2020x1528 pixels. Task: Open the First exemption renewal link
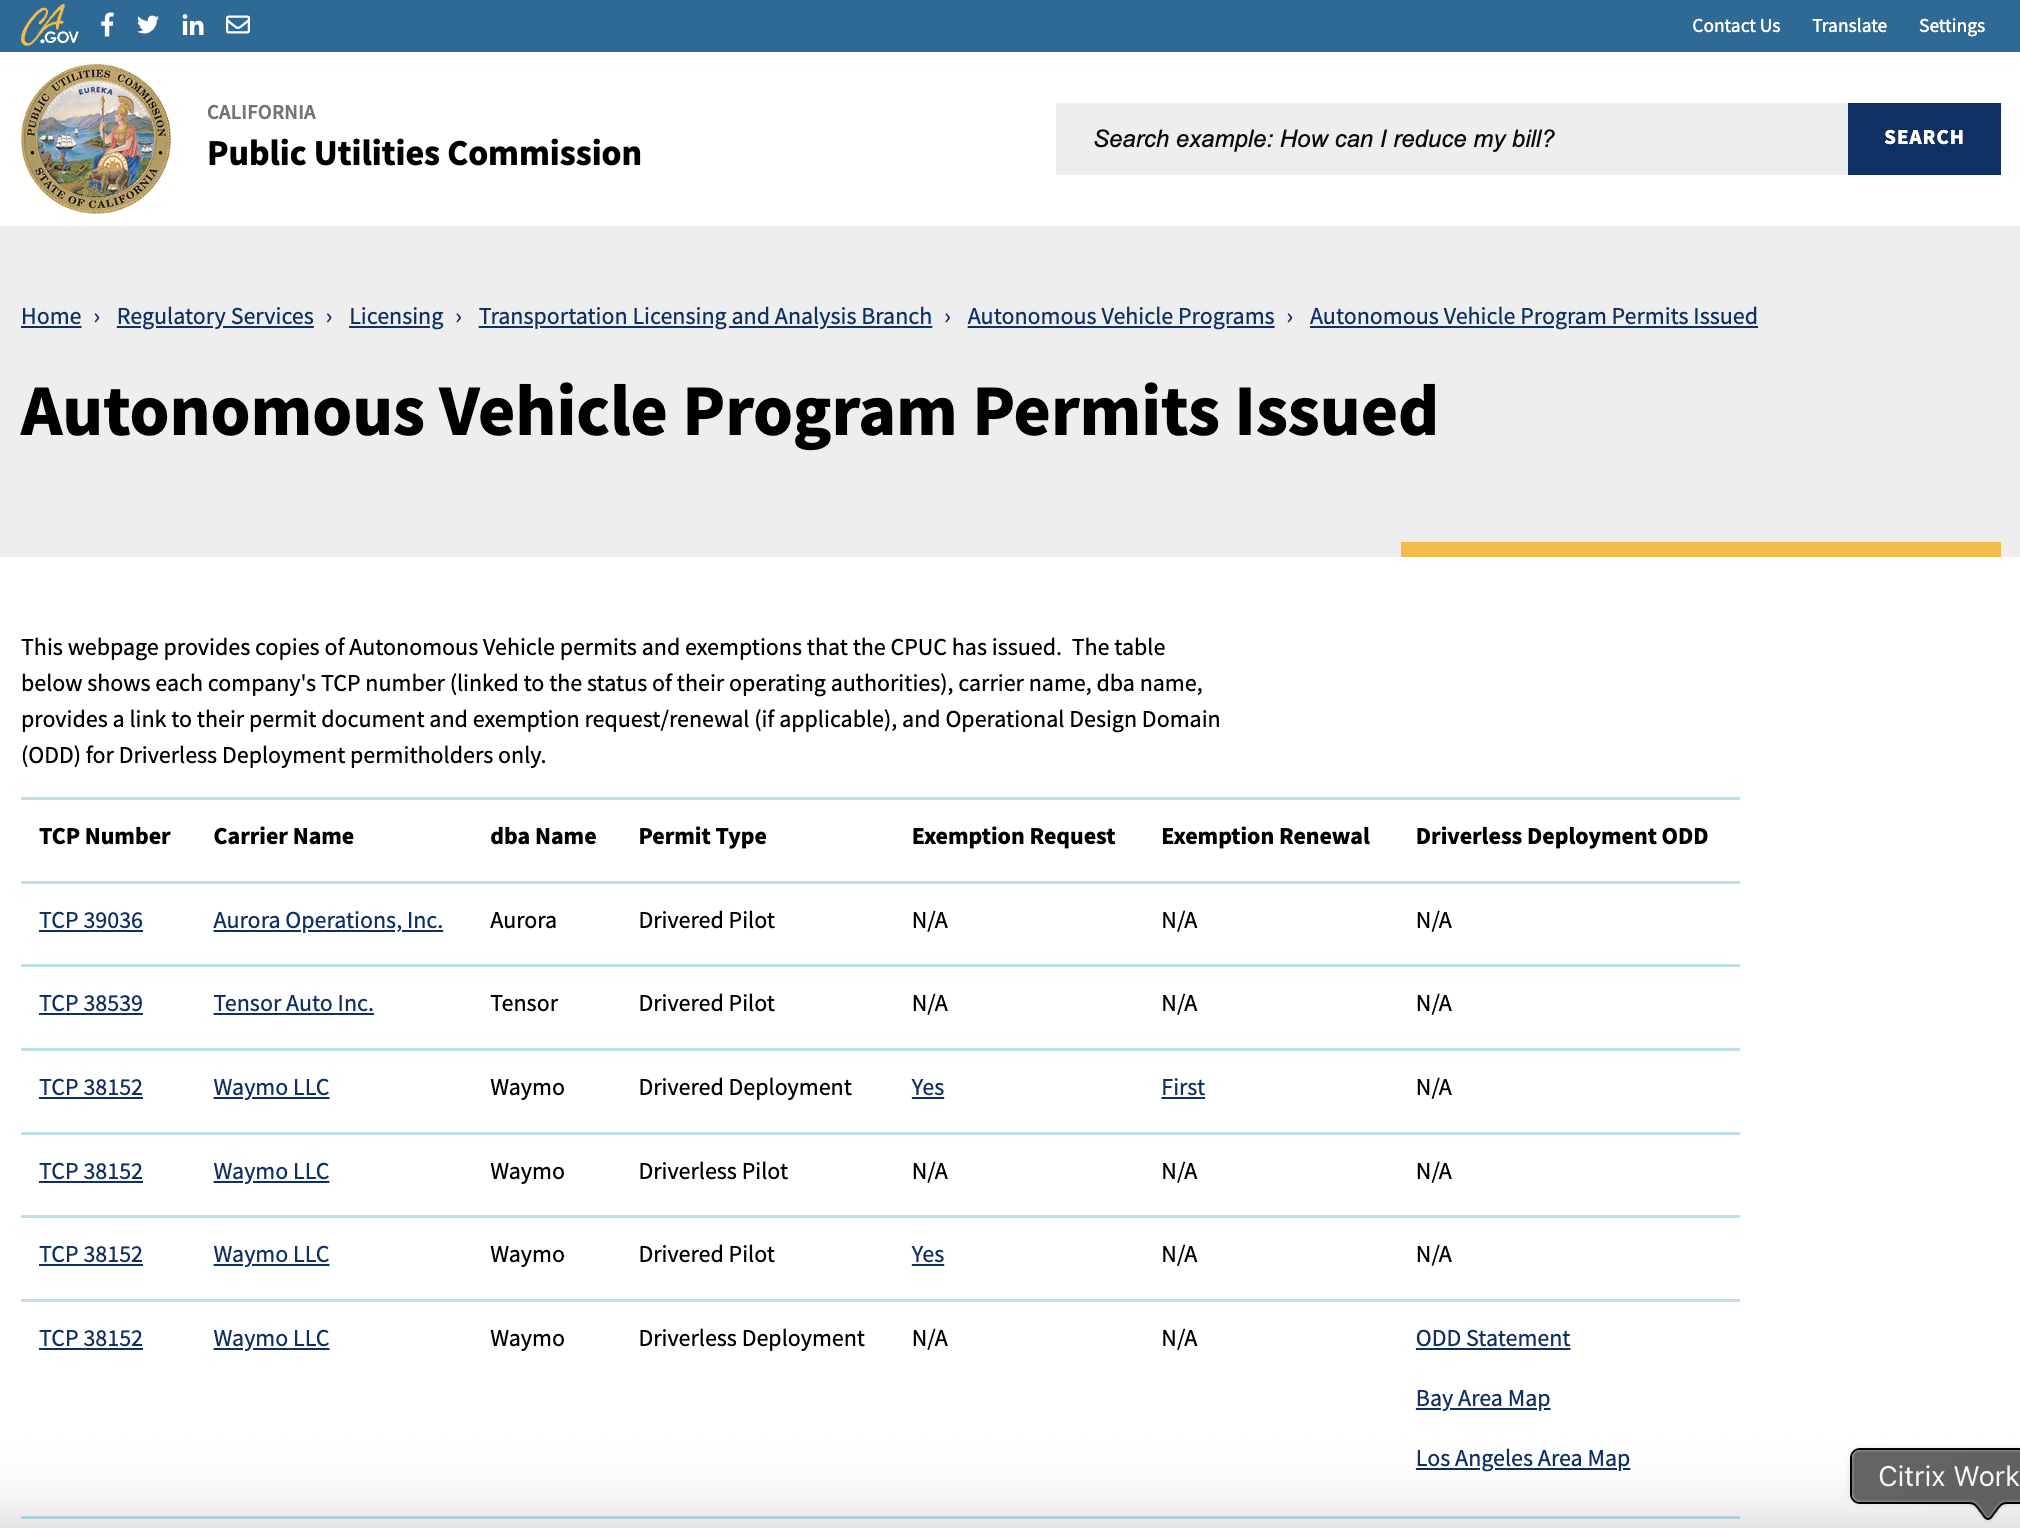coord(1182,1087)
